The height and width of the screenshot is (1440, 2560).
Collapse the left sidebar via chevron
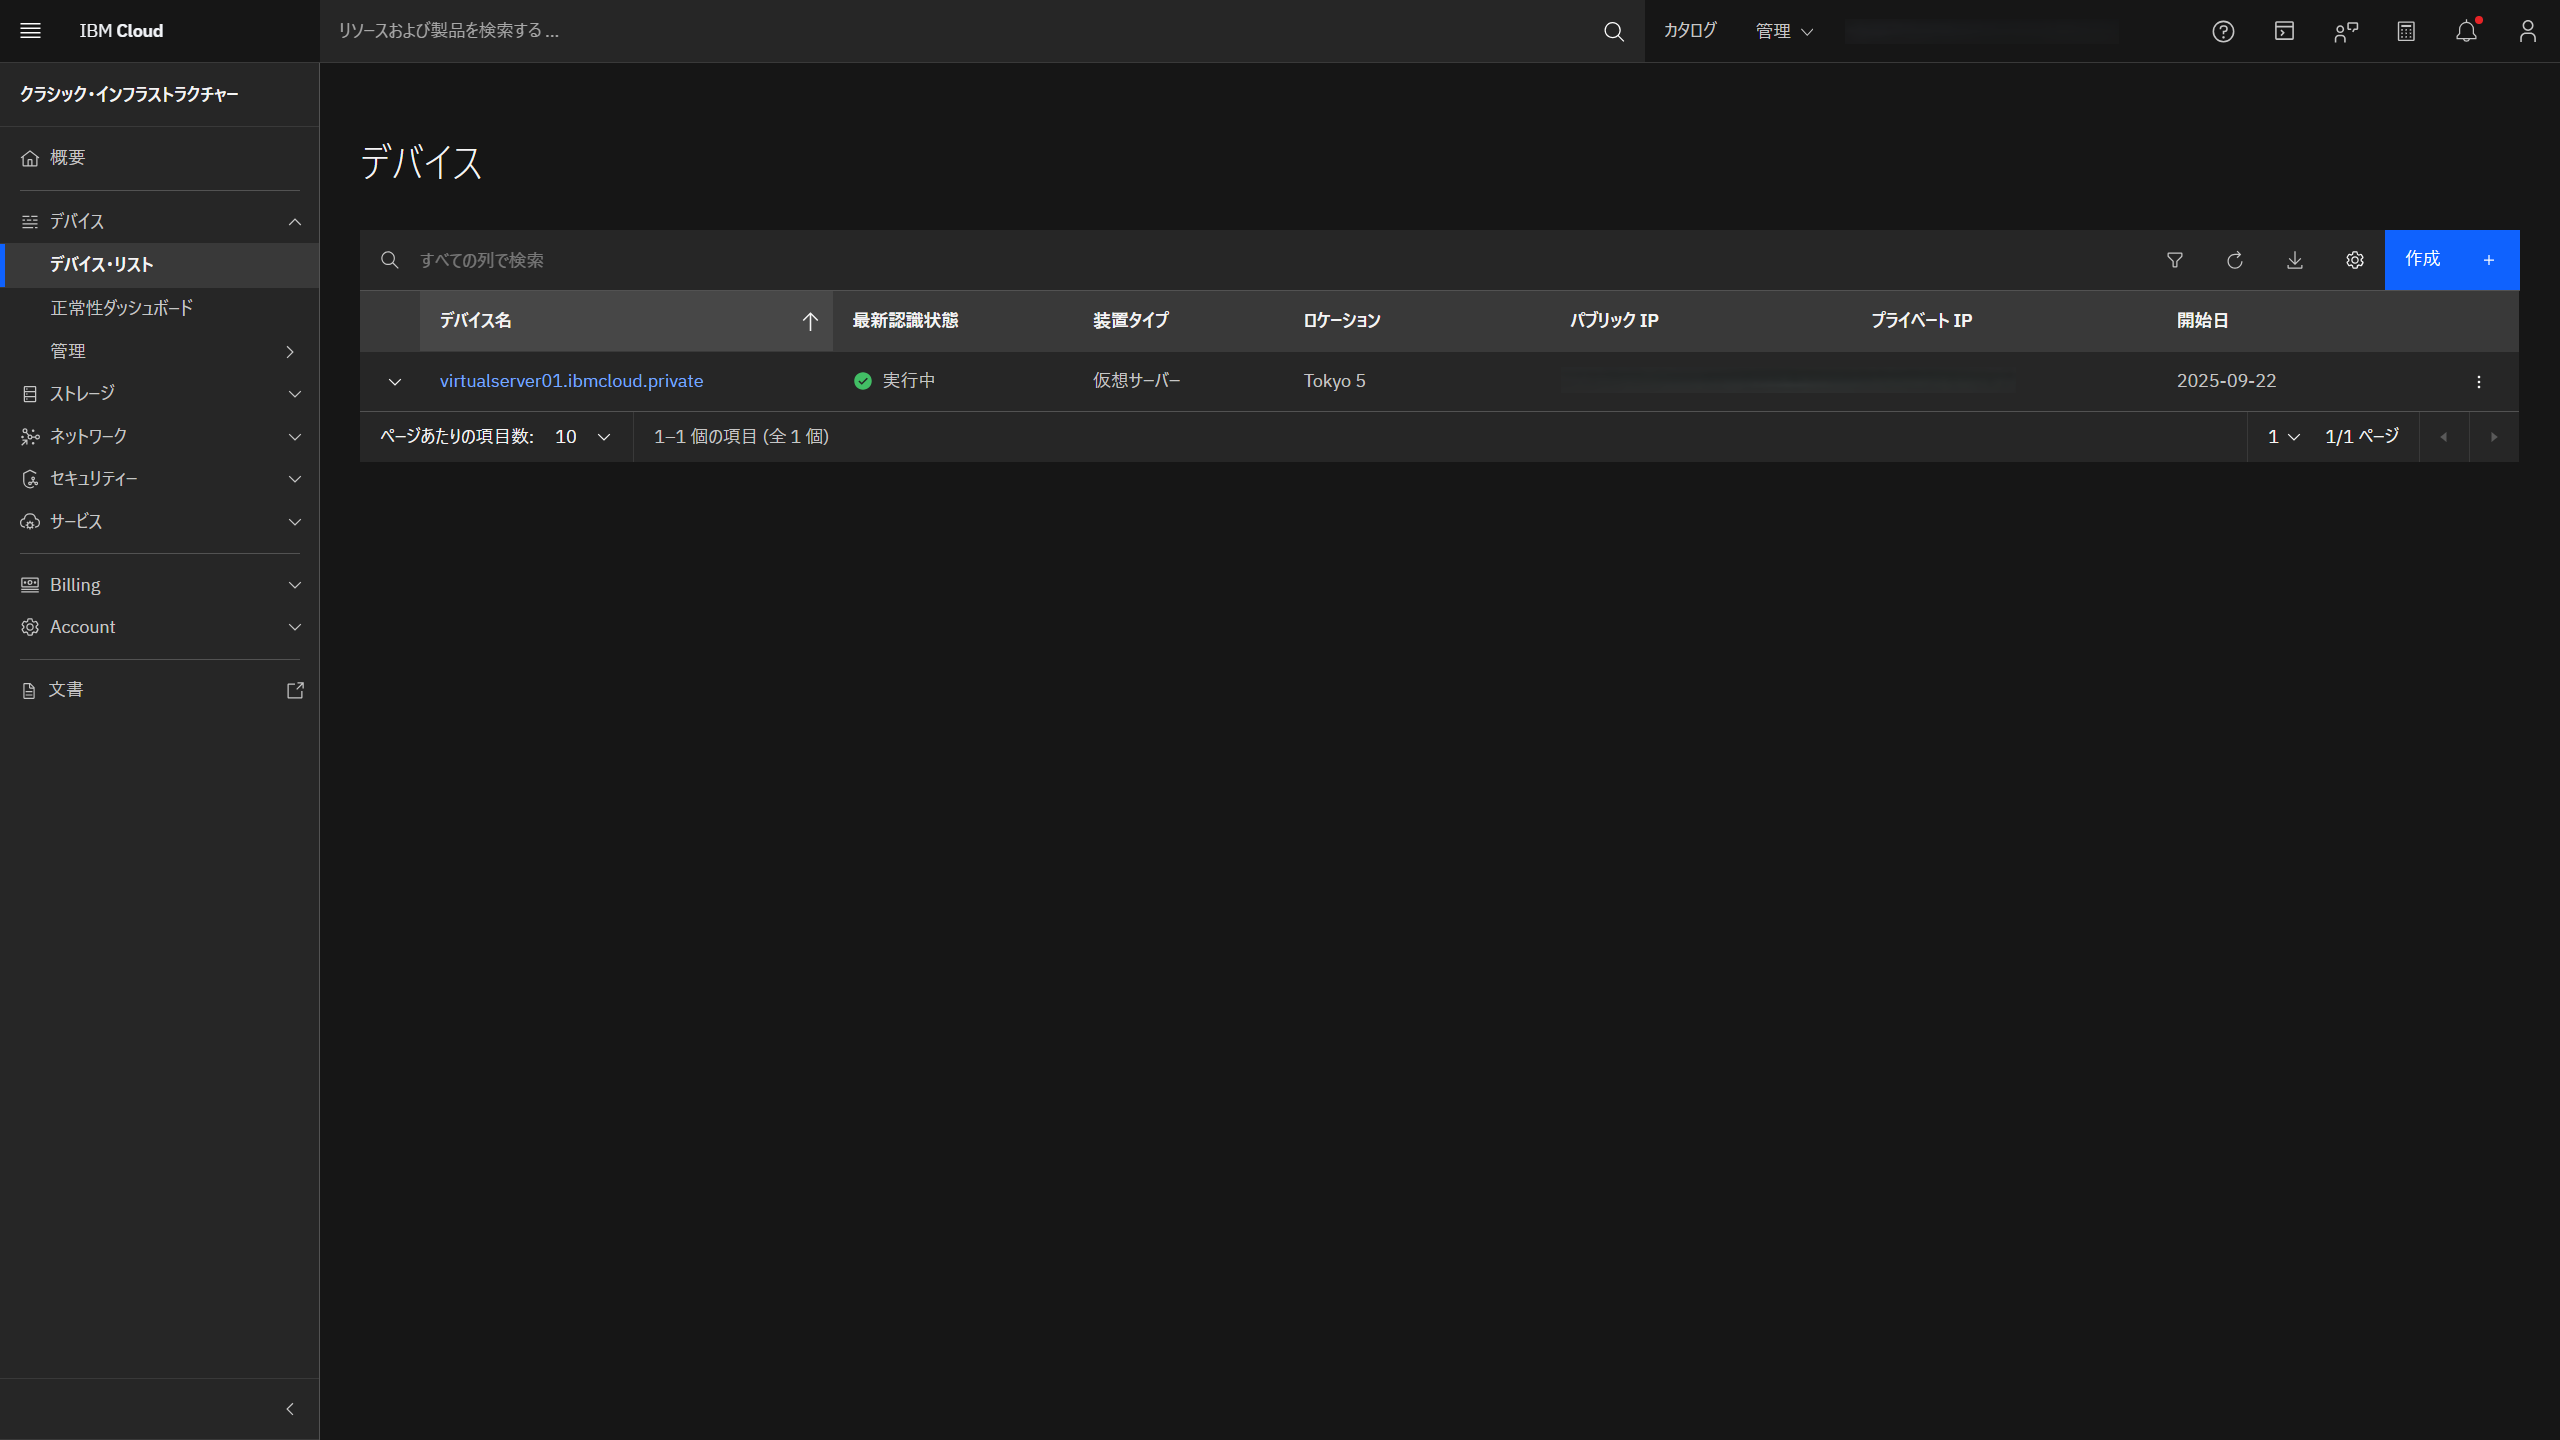[290, 1408]
